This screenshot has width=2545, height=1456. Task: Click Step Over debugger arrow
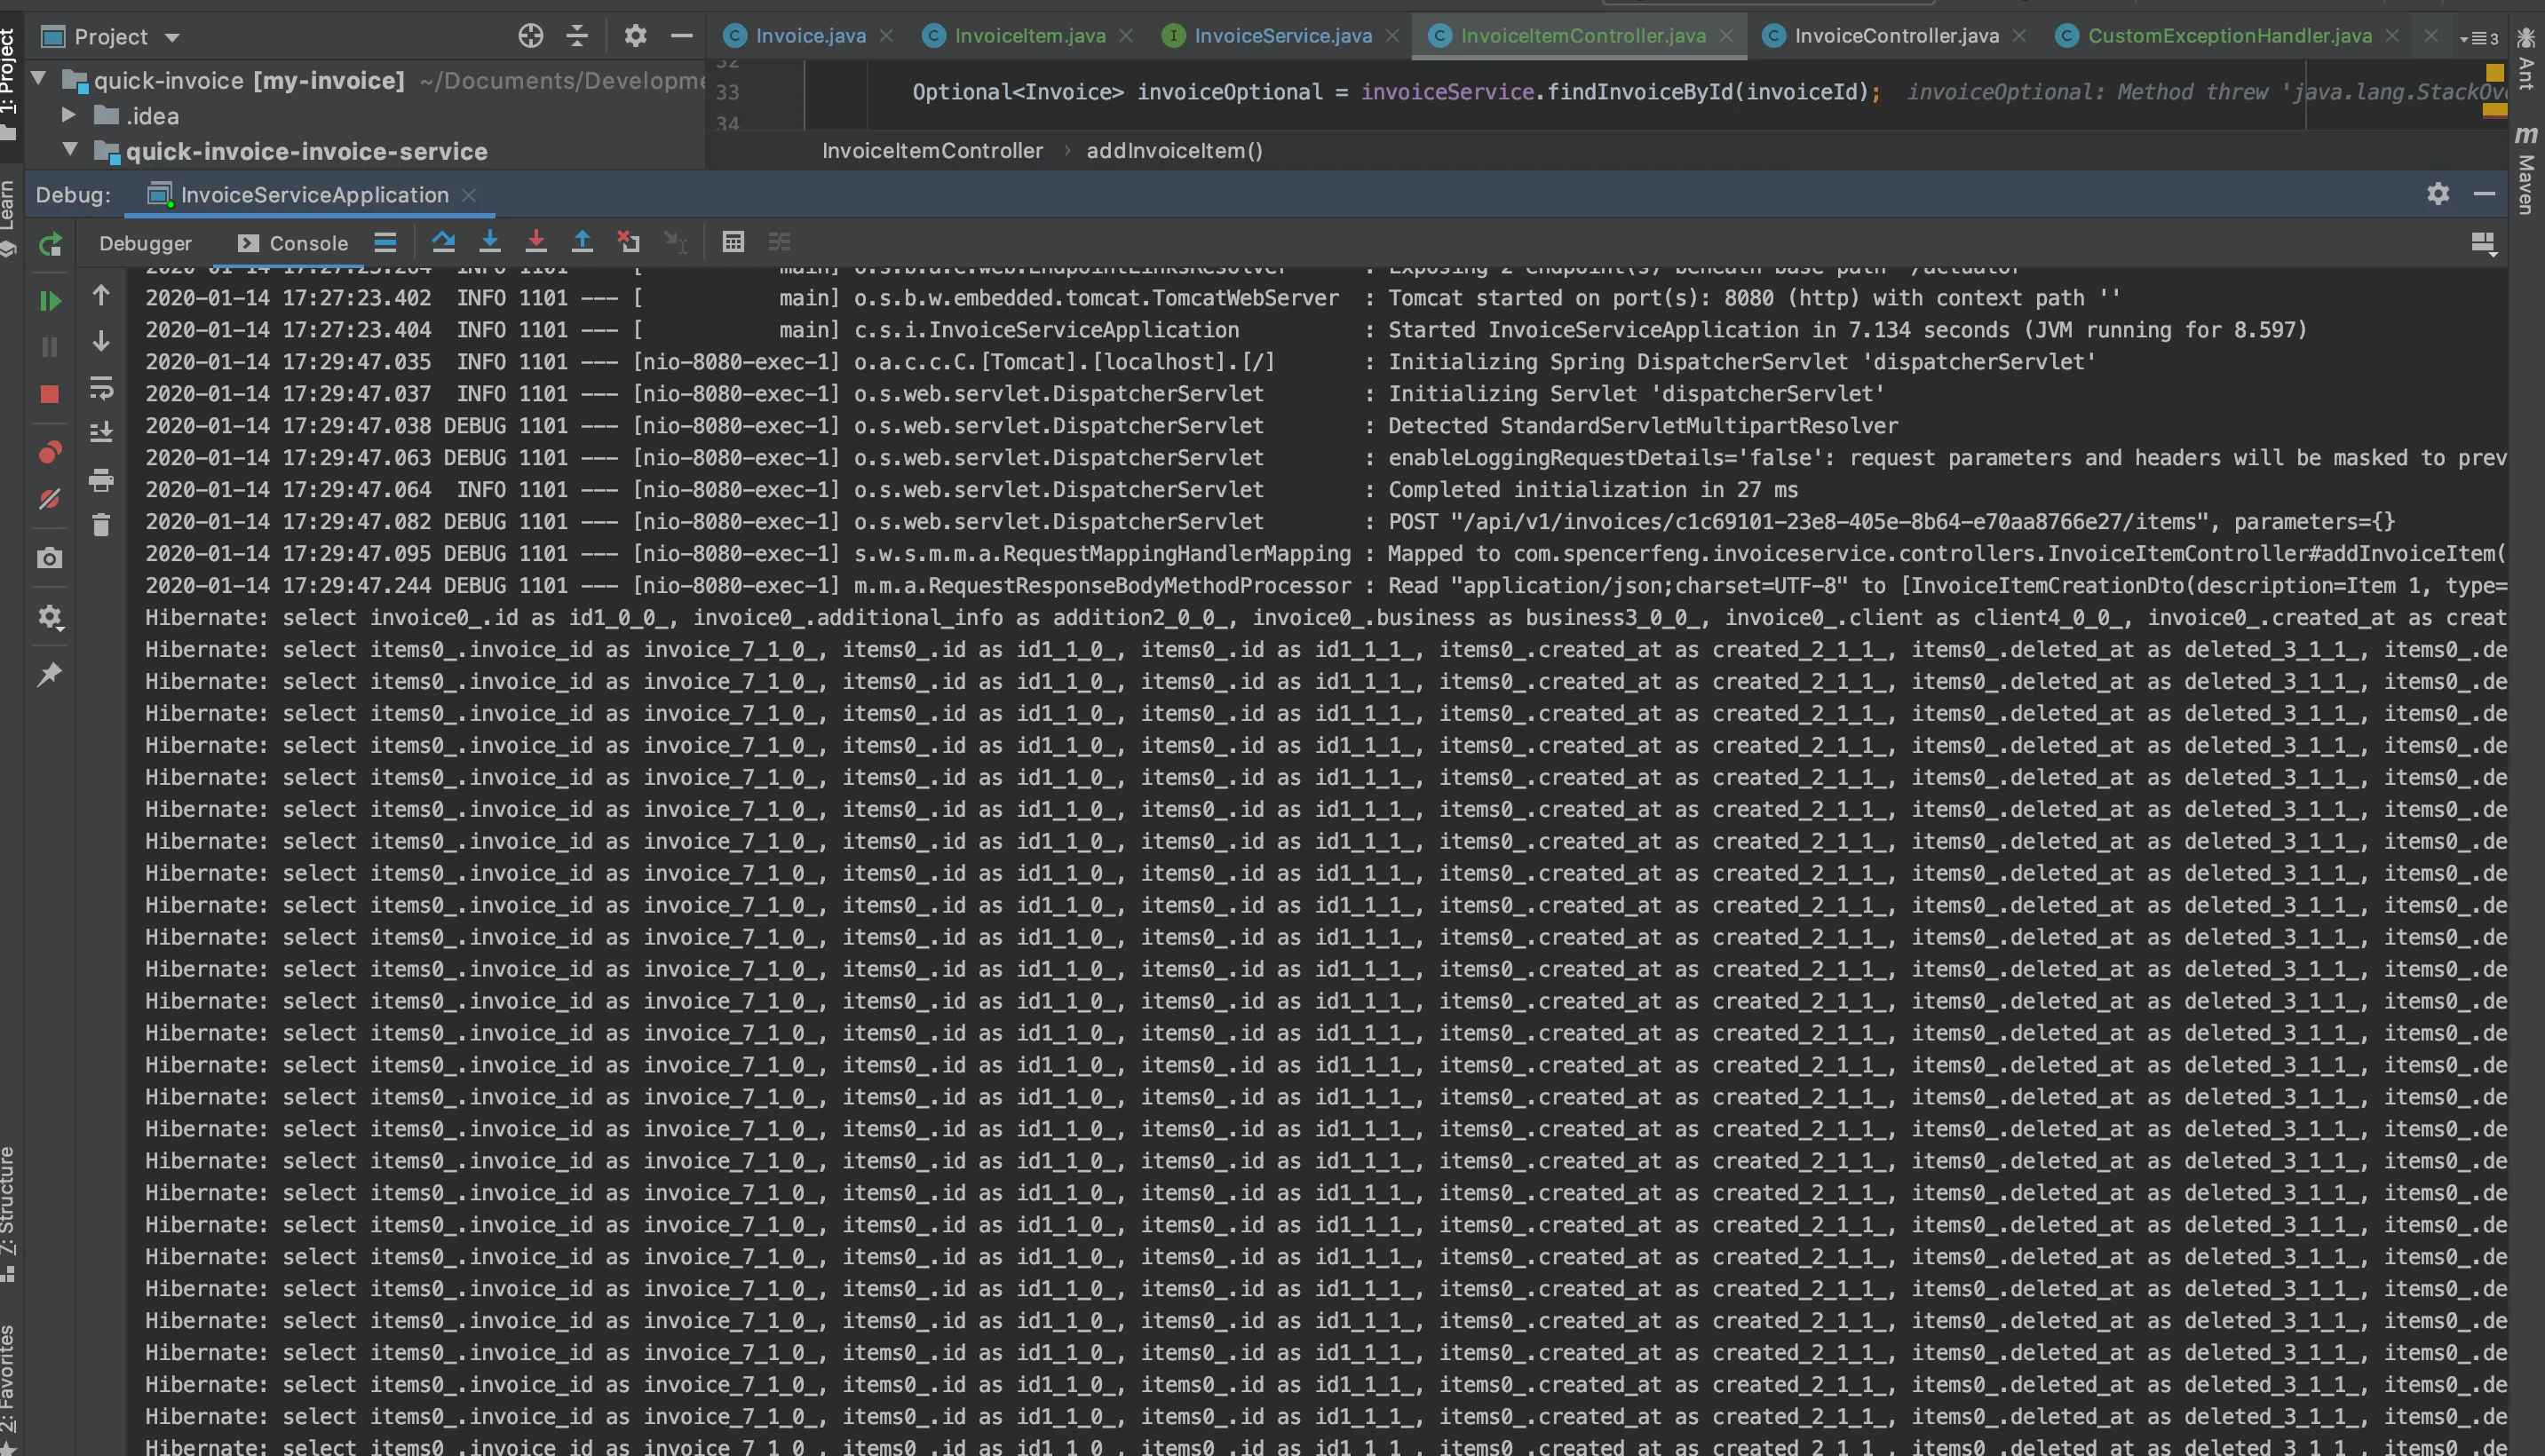coord(443,242)
